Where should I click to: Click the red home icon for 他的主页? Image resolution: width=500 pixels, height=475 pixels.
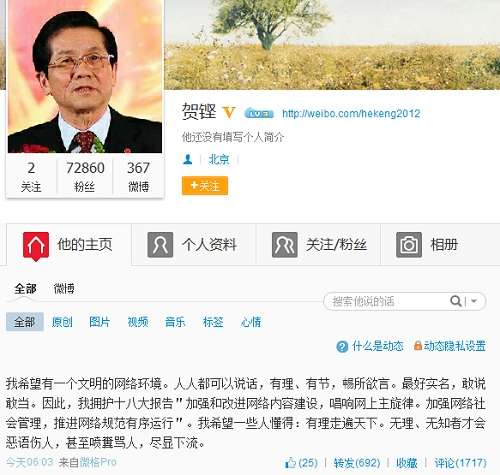pos(36,246)
